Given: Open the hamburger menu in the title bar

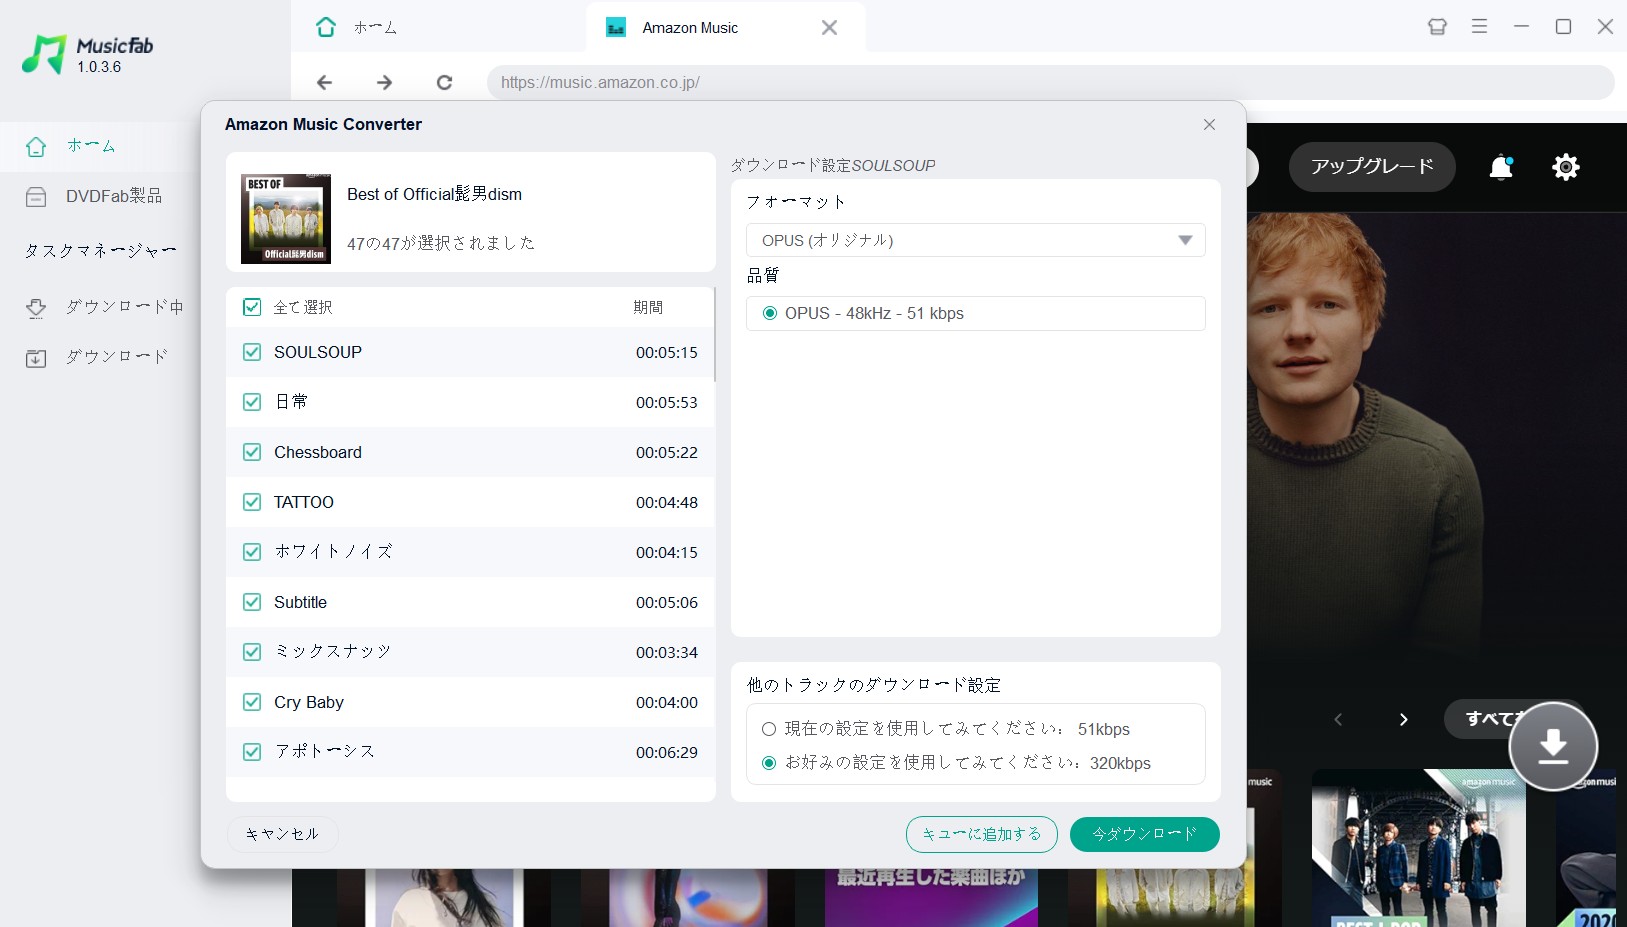Looking at the screenshot, I should click(x=1479, y=27).
